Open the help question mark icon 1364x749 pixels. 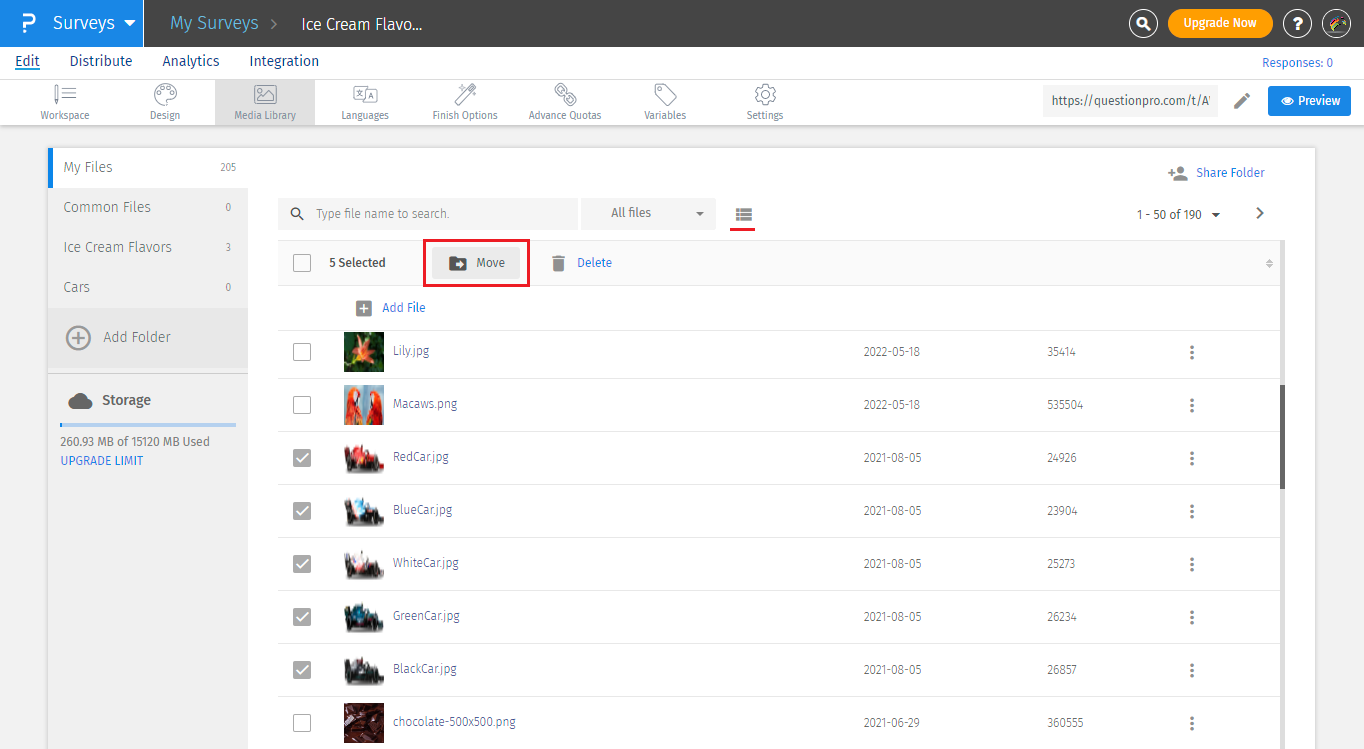[1297, 23]
